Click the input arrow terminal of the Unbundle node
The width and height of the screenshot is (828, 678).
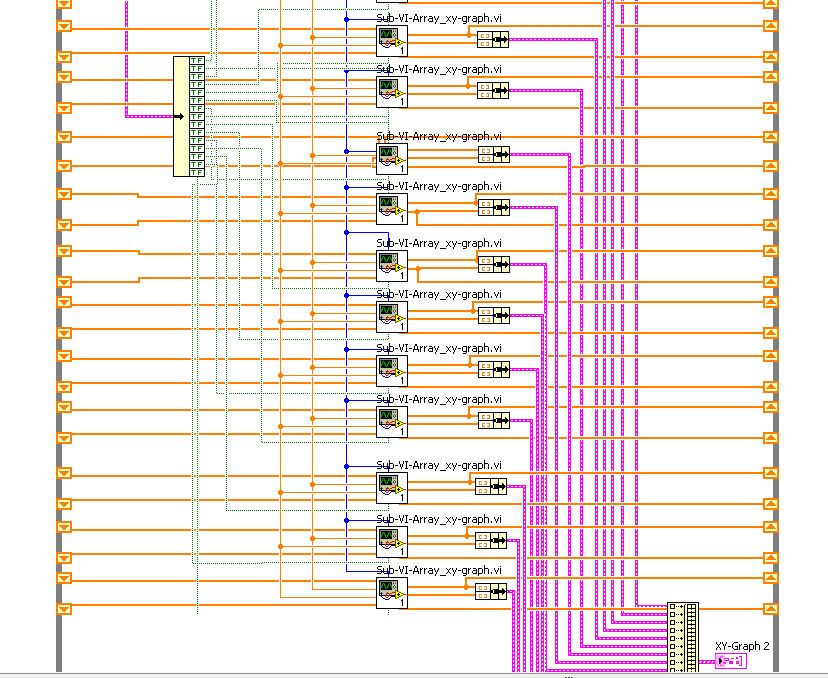(180, 116)
